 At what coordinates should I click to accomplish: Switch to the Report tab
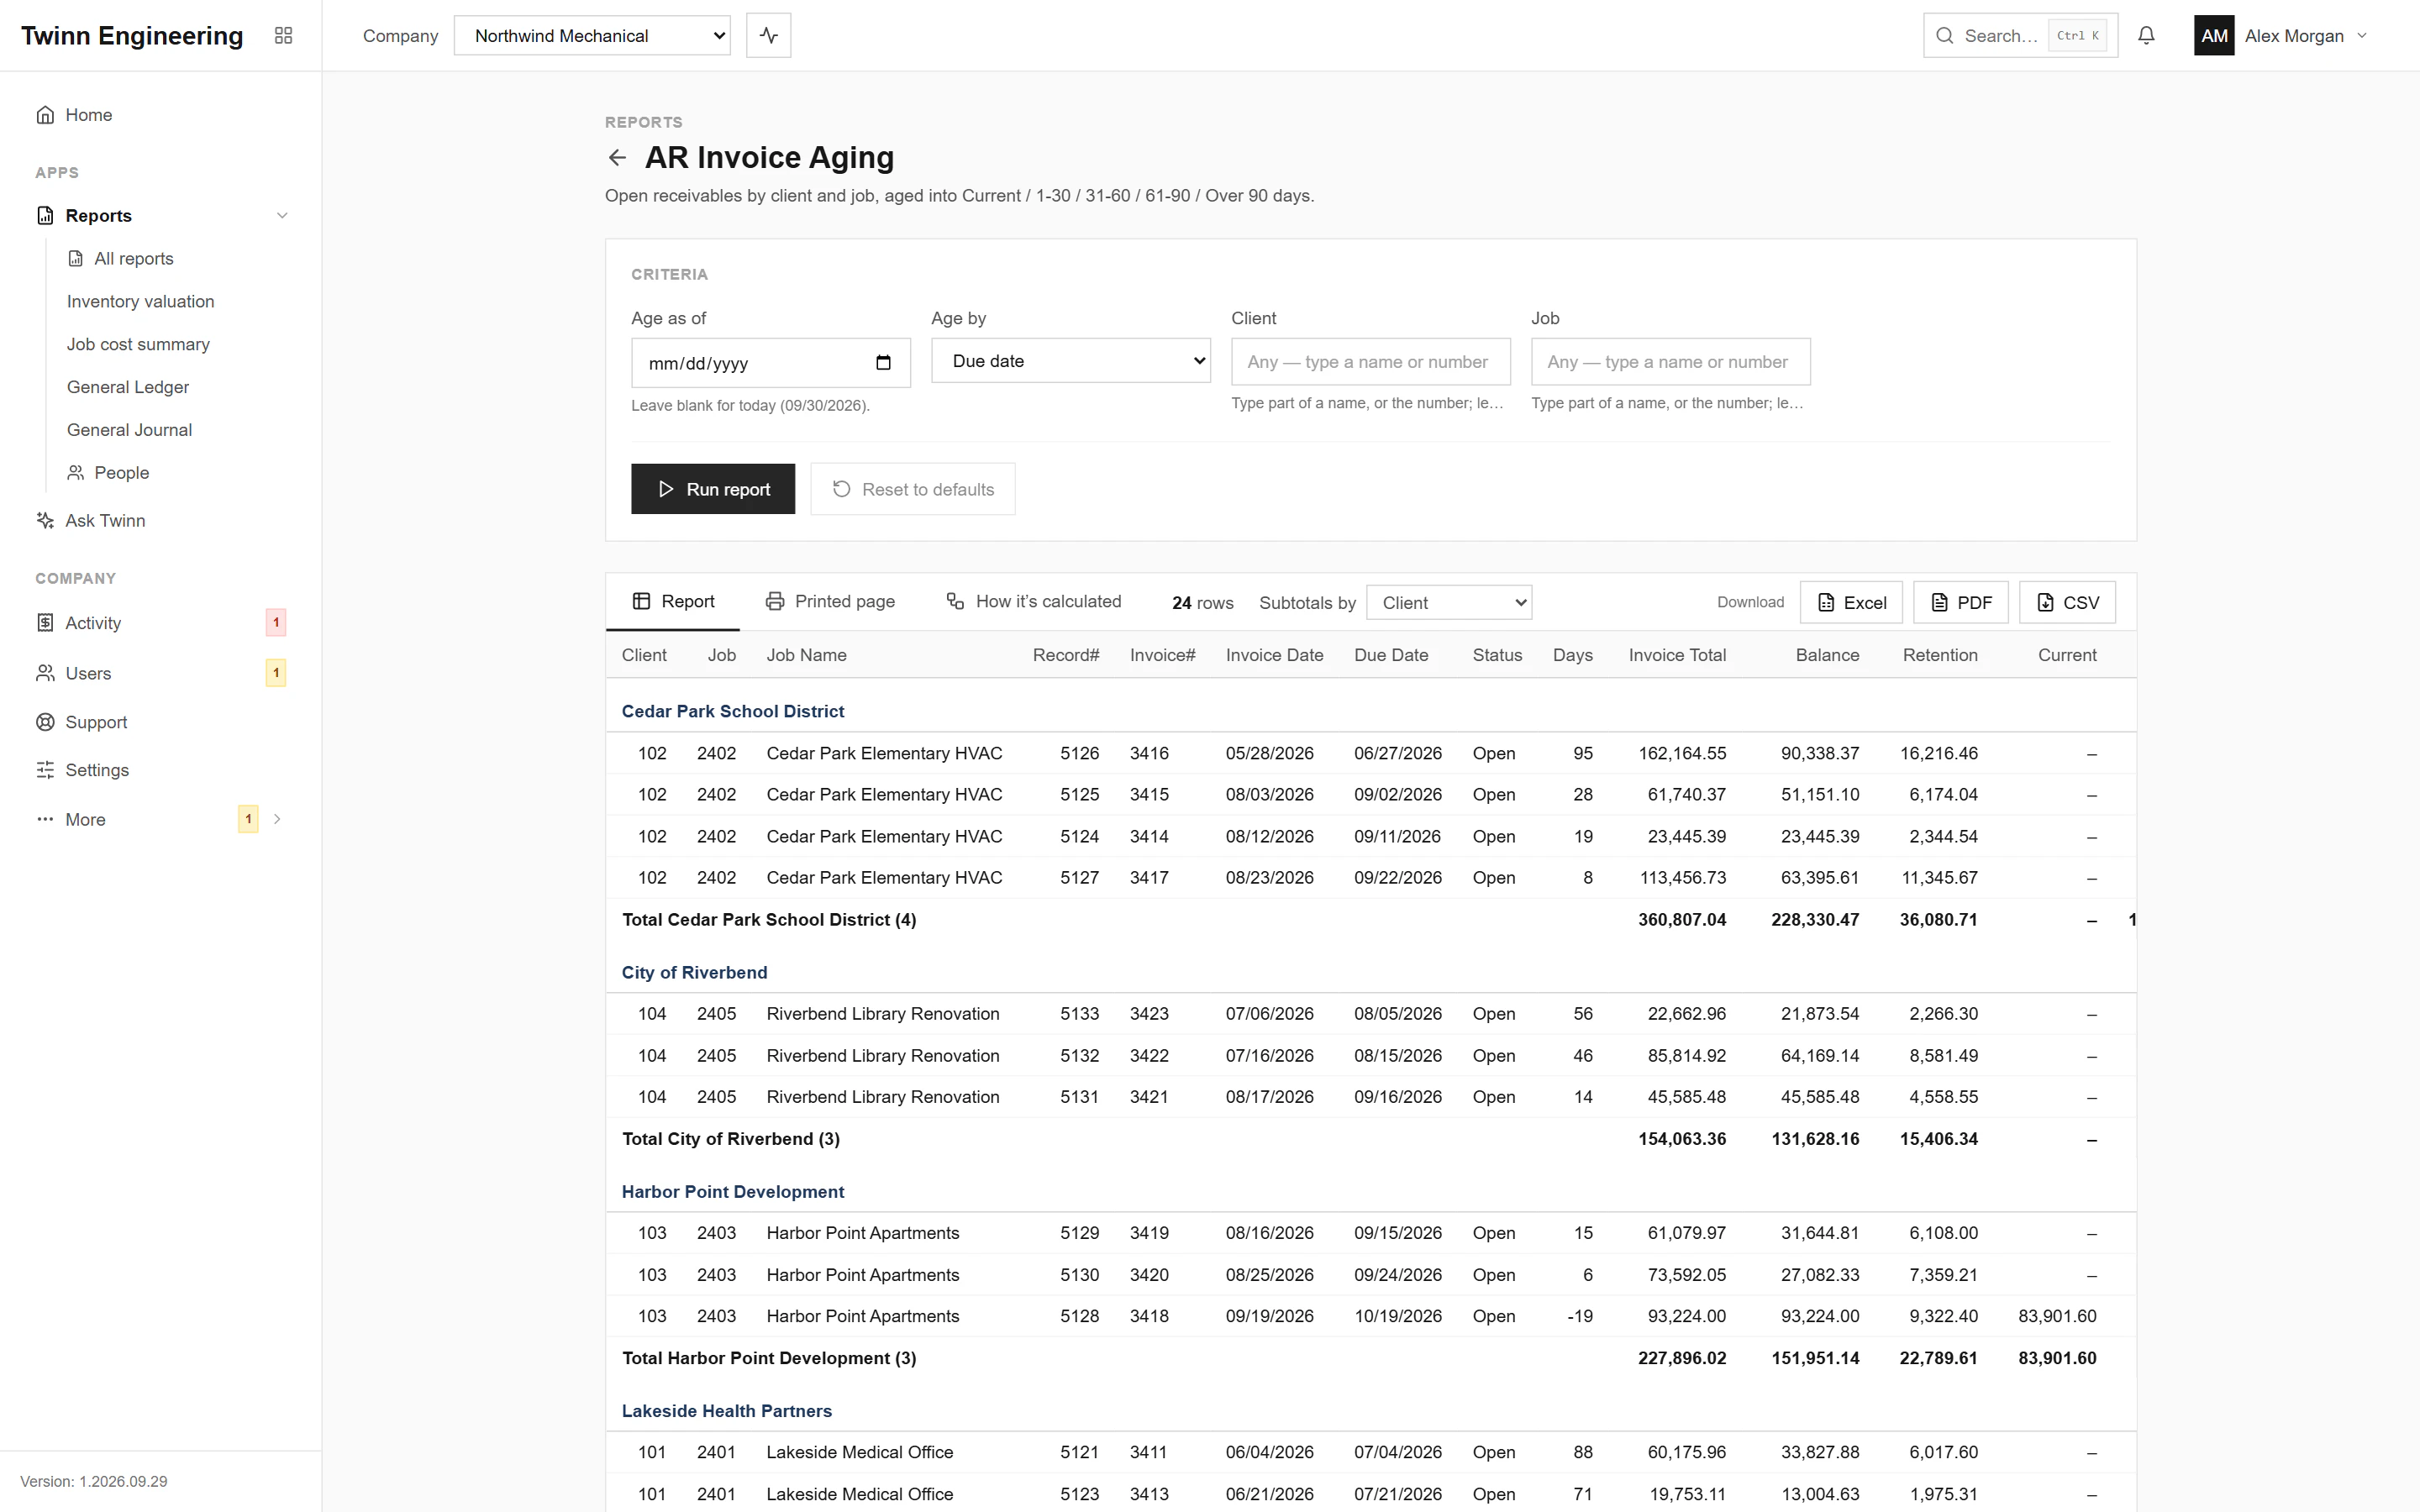point(673,601)
